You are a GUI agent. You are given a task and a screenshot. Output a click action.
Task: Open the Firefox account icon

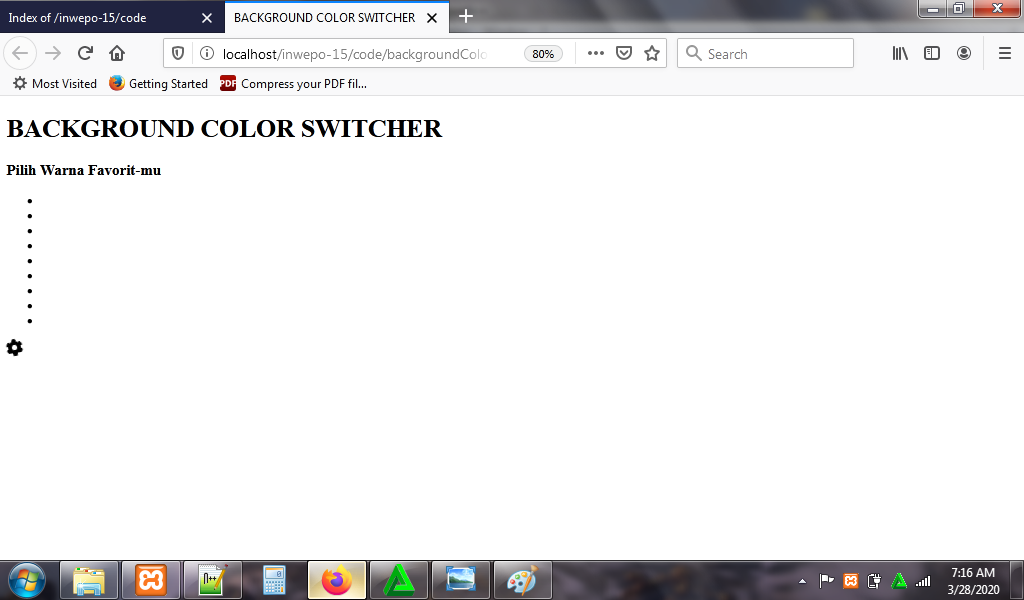pos(964,54)
